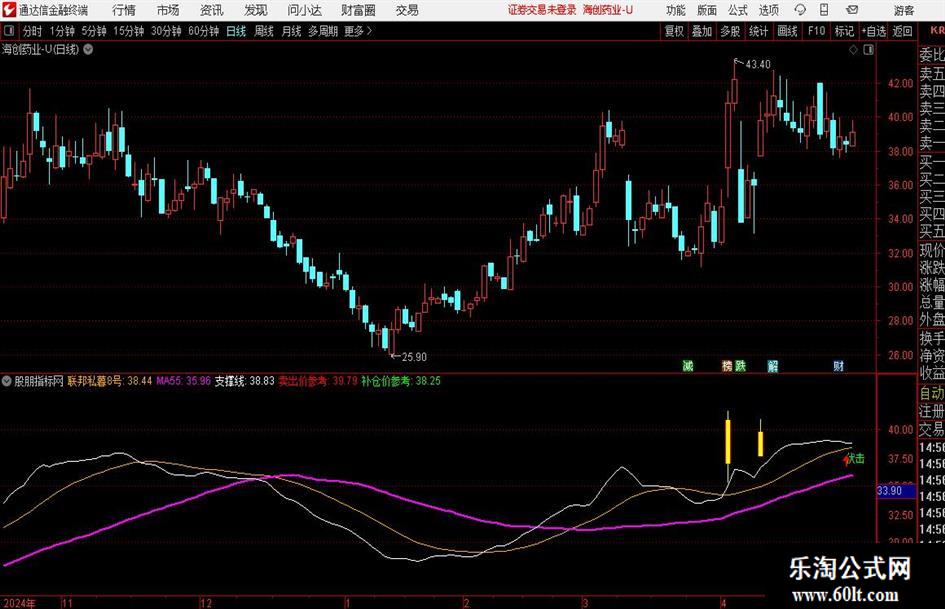Image resolution: width=945 pixels, height=609 pixels.
Task: Open the 资讯 menu
Action: pyautogui.click(x=212, y=10)
